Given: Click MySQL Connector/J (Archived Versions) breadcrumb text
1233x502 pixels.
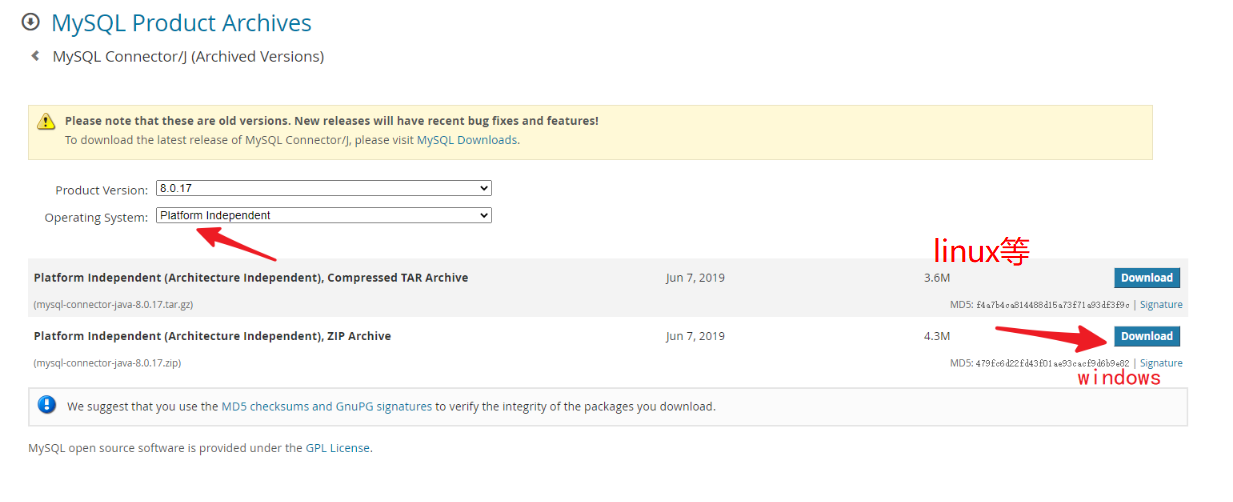Looking at the screenshot, I should tap(188, 57).
